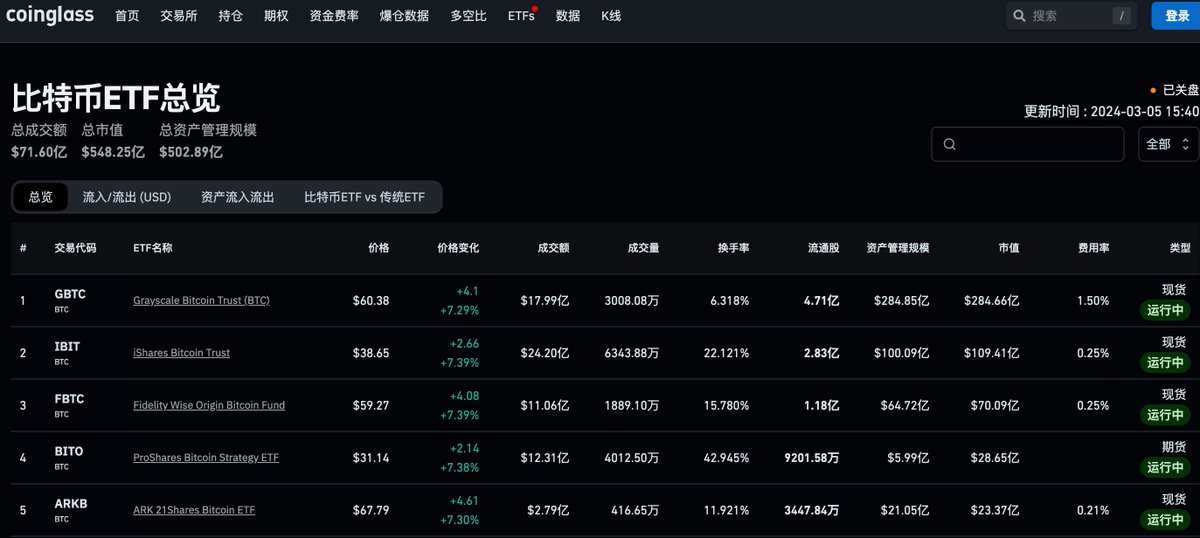Open the 期权 menu item
Viewport: 1200px width, 538px height.
276,16
